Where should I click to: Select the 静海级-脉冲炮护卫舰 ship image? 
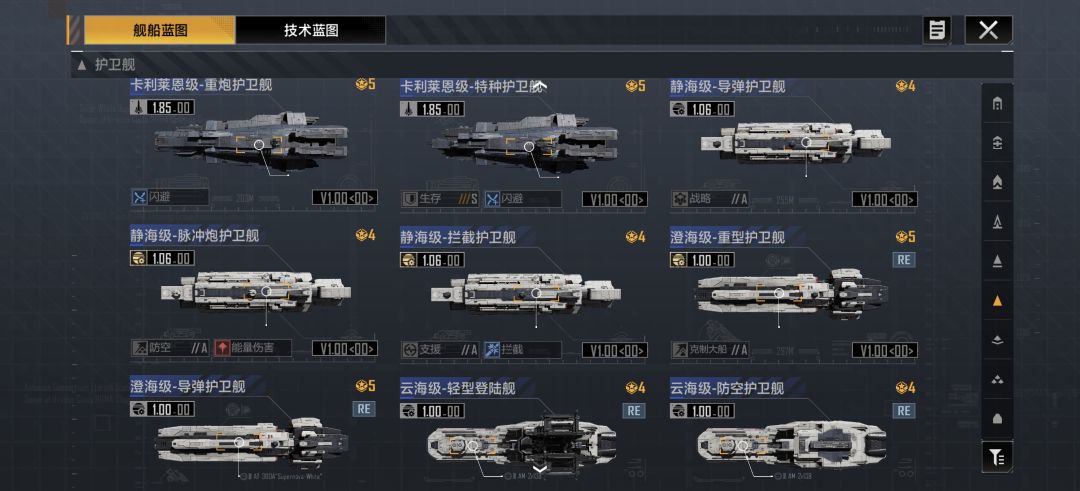[256, 291]
